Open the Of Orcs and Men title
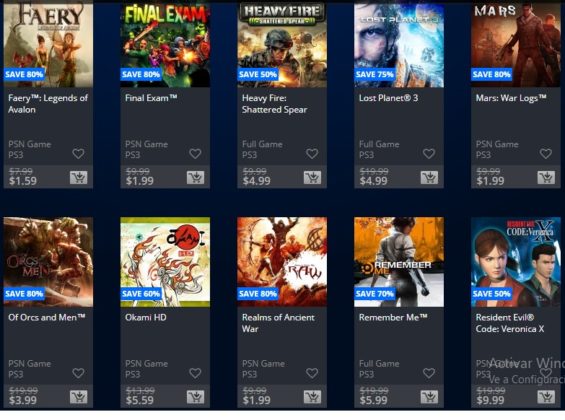 pos(47,317)
